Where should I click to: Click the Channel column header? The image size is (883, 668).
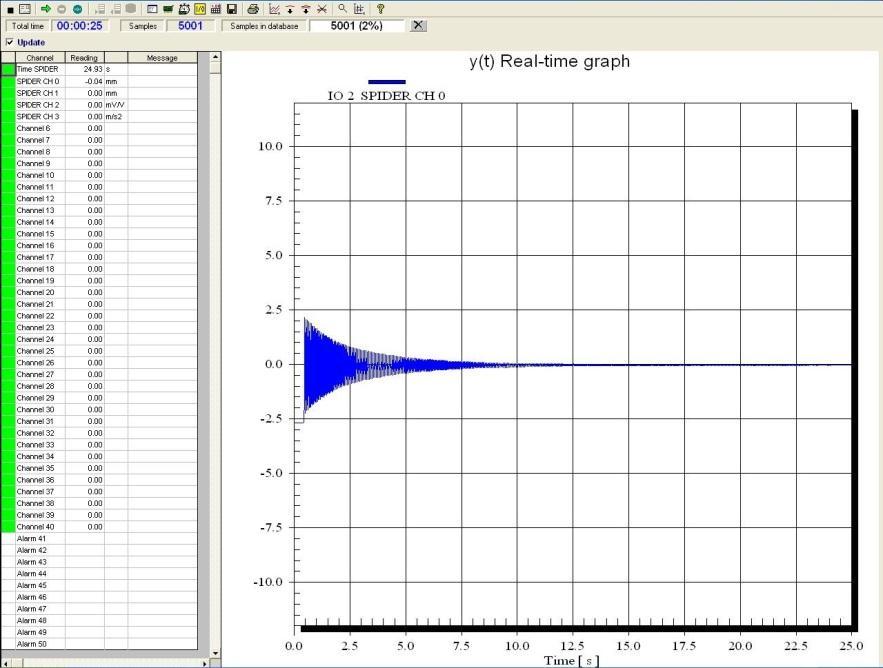(x=40, y=57)
